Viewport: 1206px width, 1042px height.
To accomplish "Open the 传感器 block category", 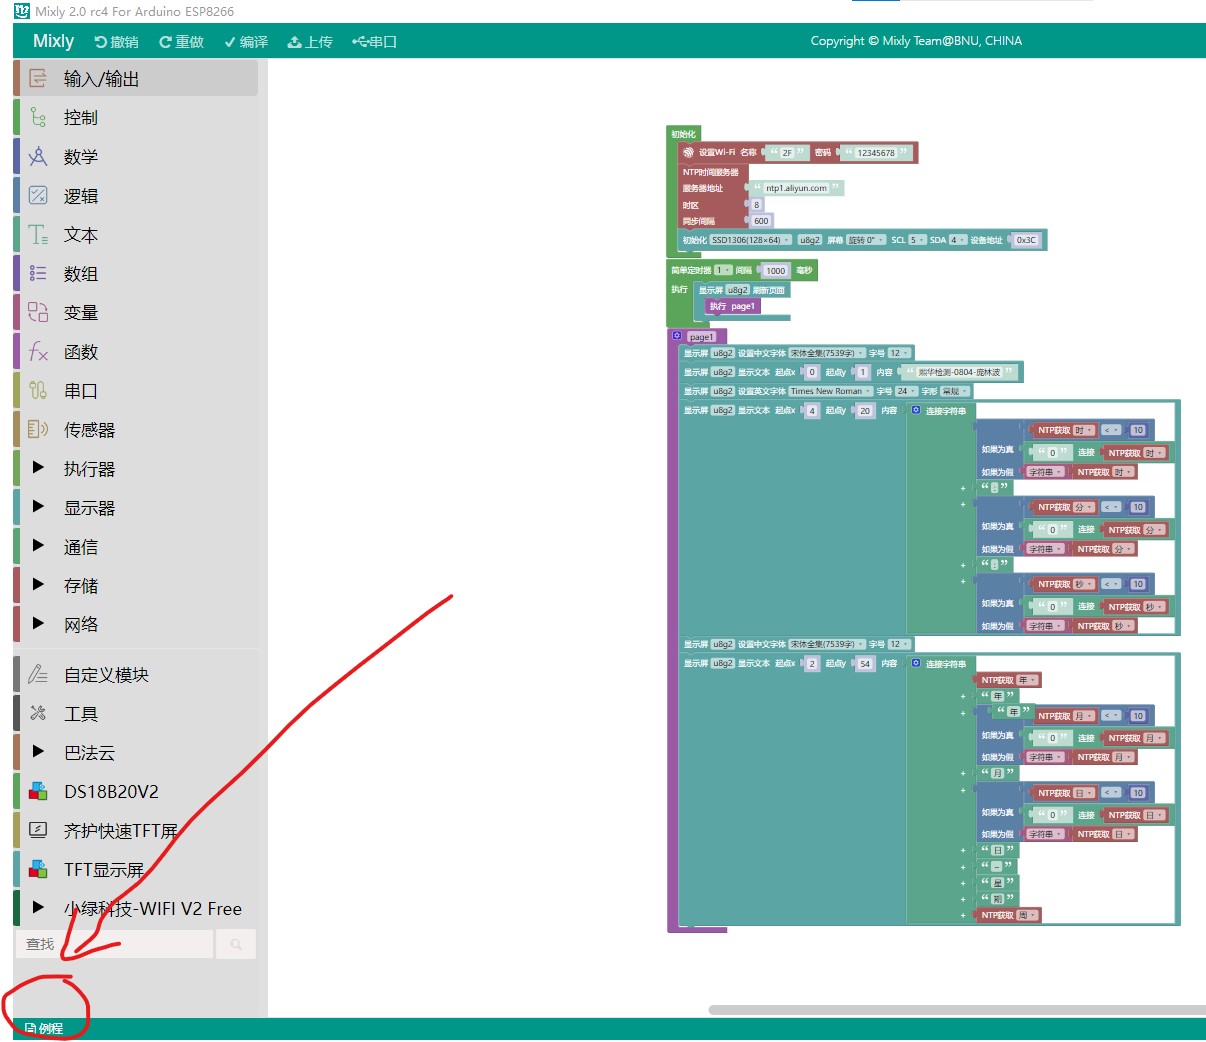I will click(x=136, y=429).
